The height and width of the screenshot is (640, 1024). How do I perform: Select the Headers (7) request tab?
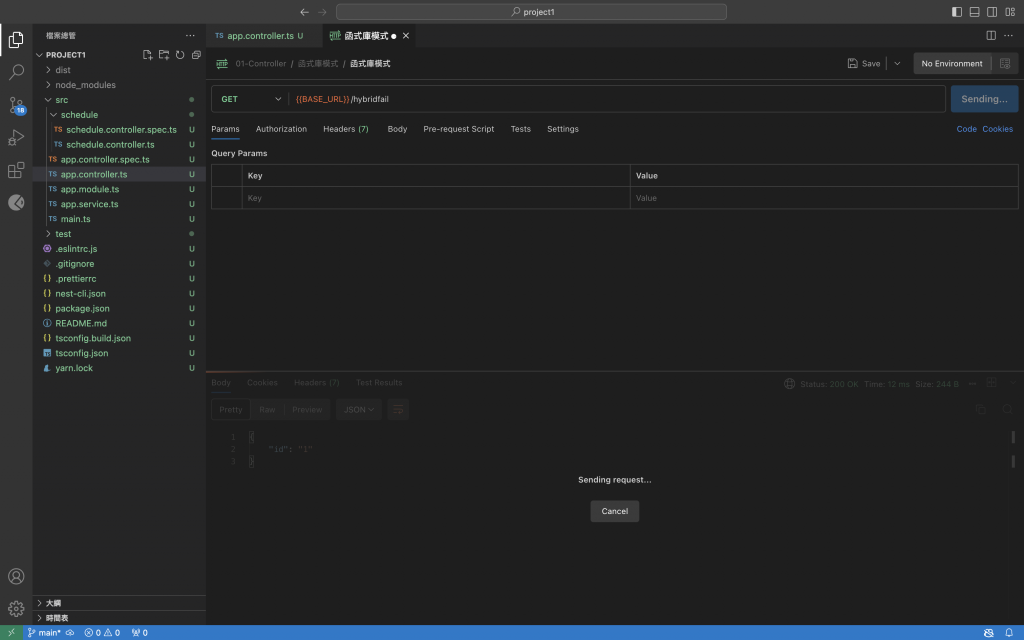345,129
